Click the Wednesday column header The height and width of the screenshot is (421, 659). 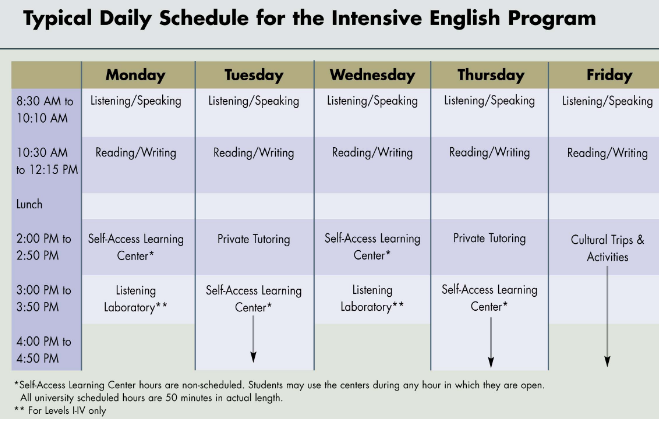click(372, 75)
